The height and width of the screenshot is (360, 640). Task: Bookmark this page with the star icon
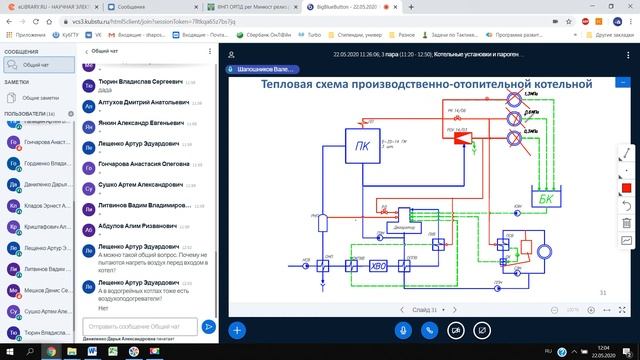coord(569,22)
